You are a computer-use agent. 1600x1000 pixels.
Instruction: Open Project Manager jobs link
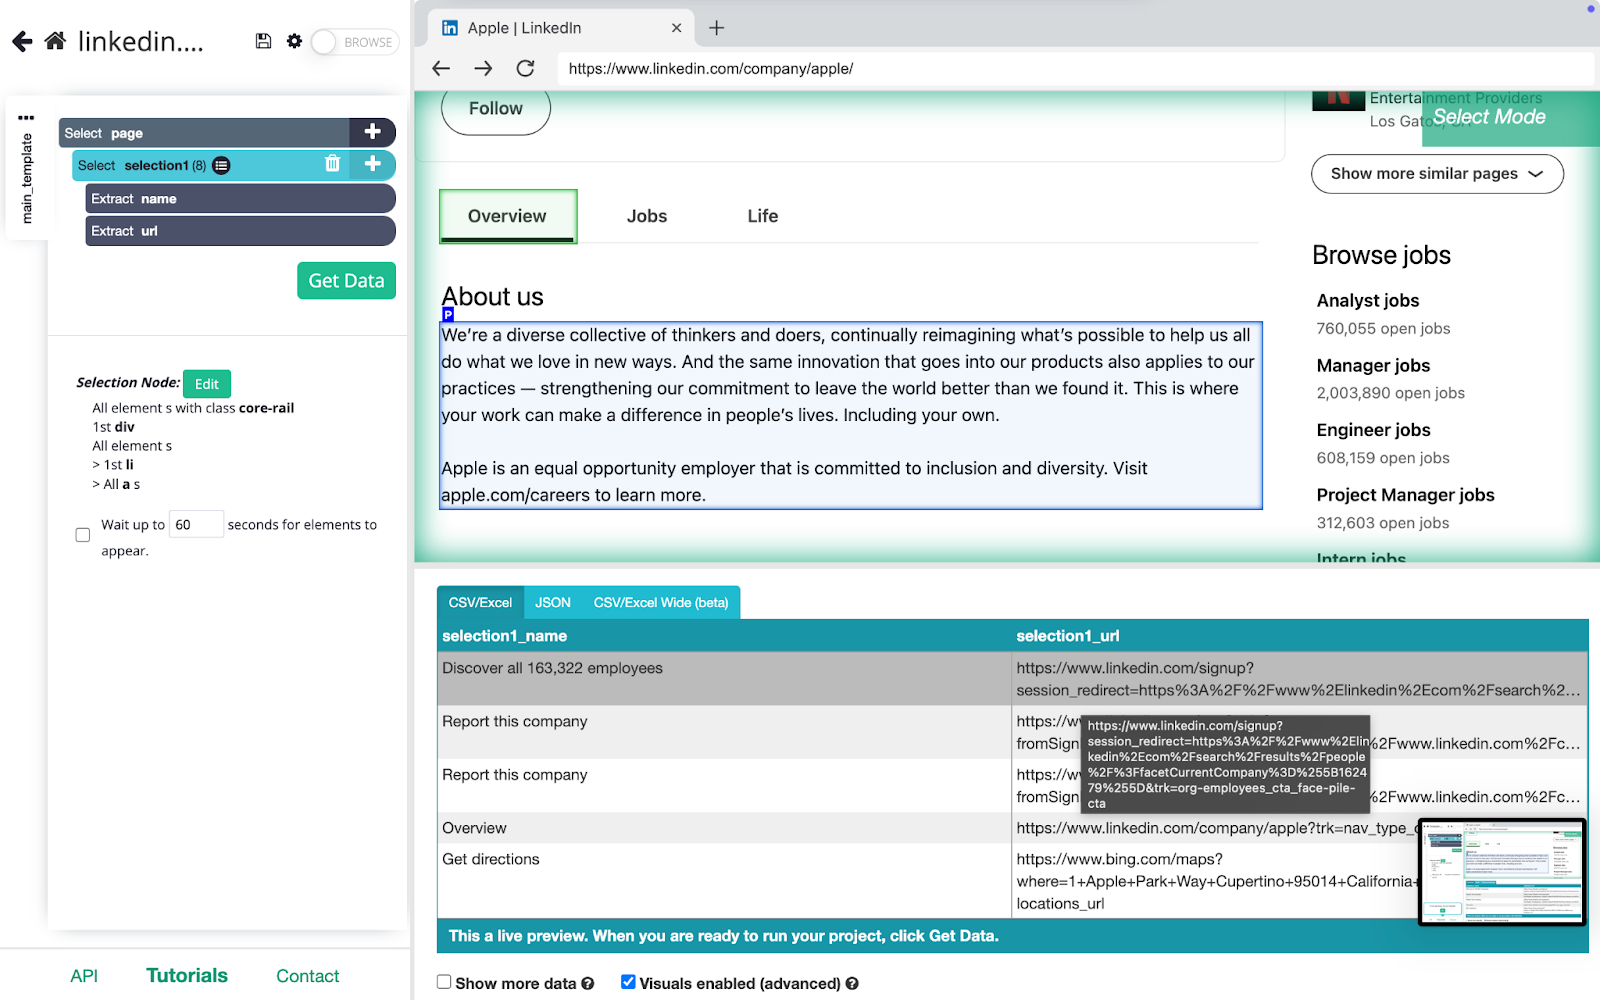click(1405, 495)
